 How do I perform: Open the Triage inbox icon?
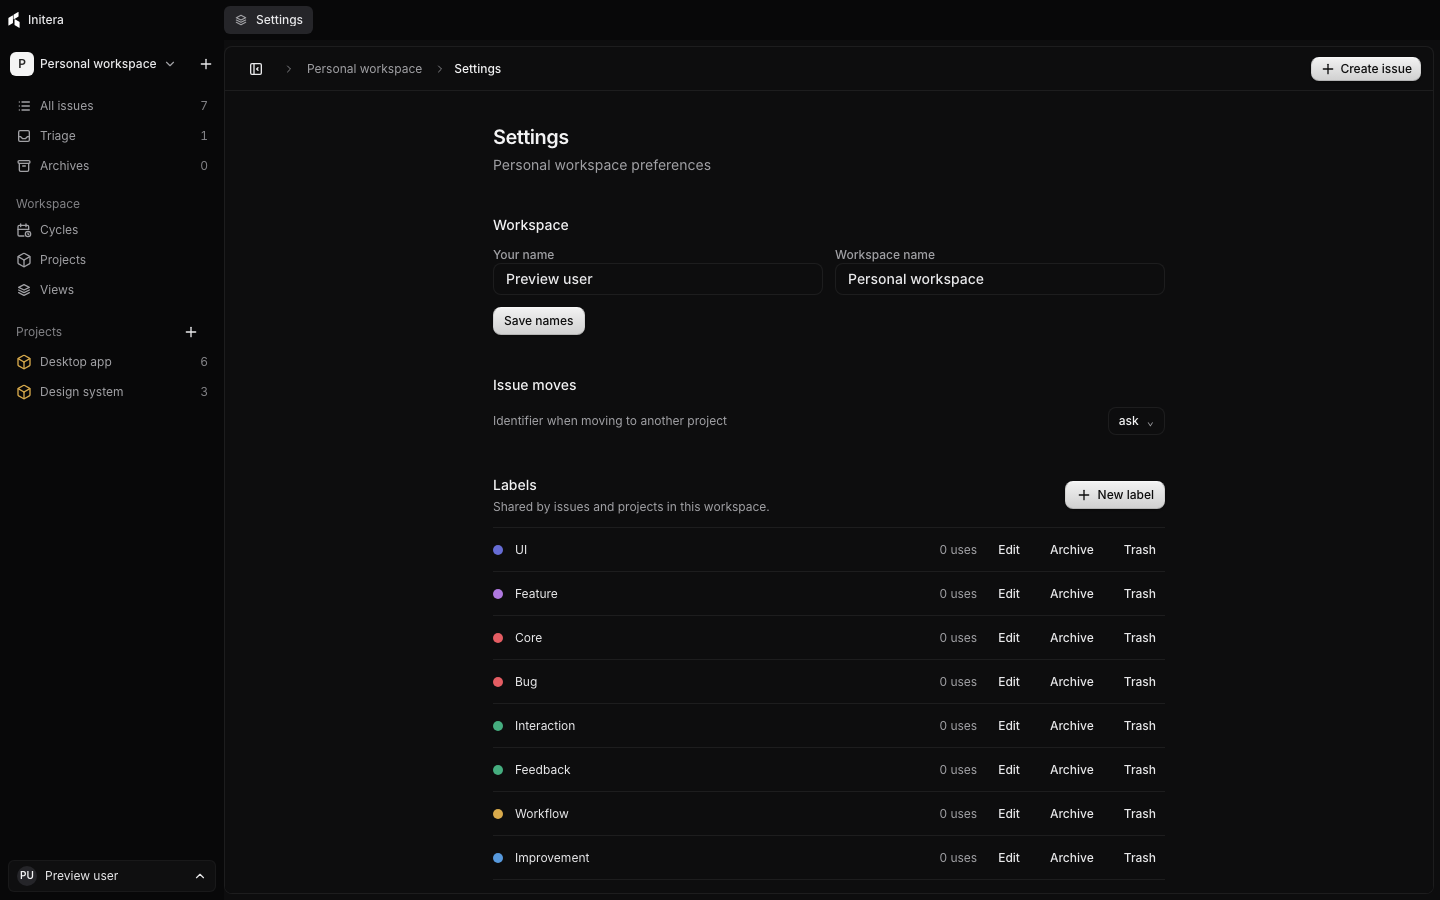tap(24, 136)
